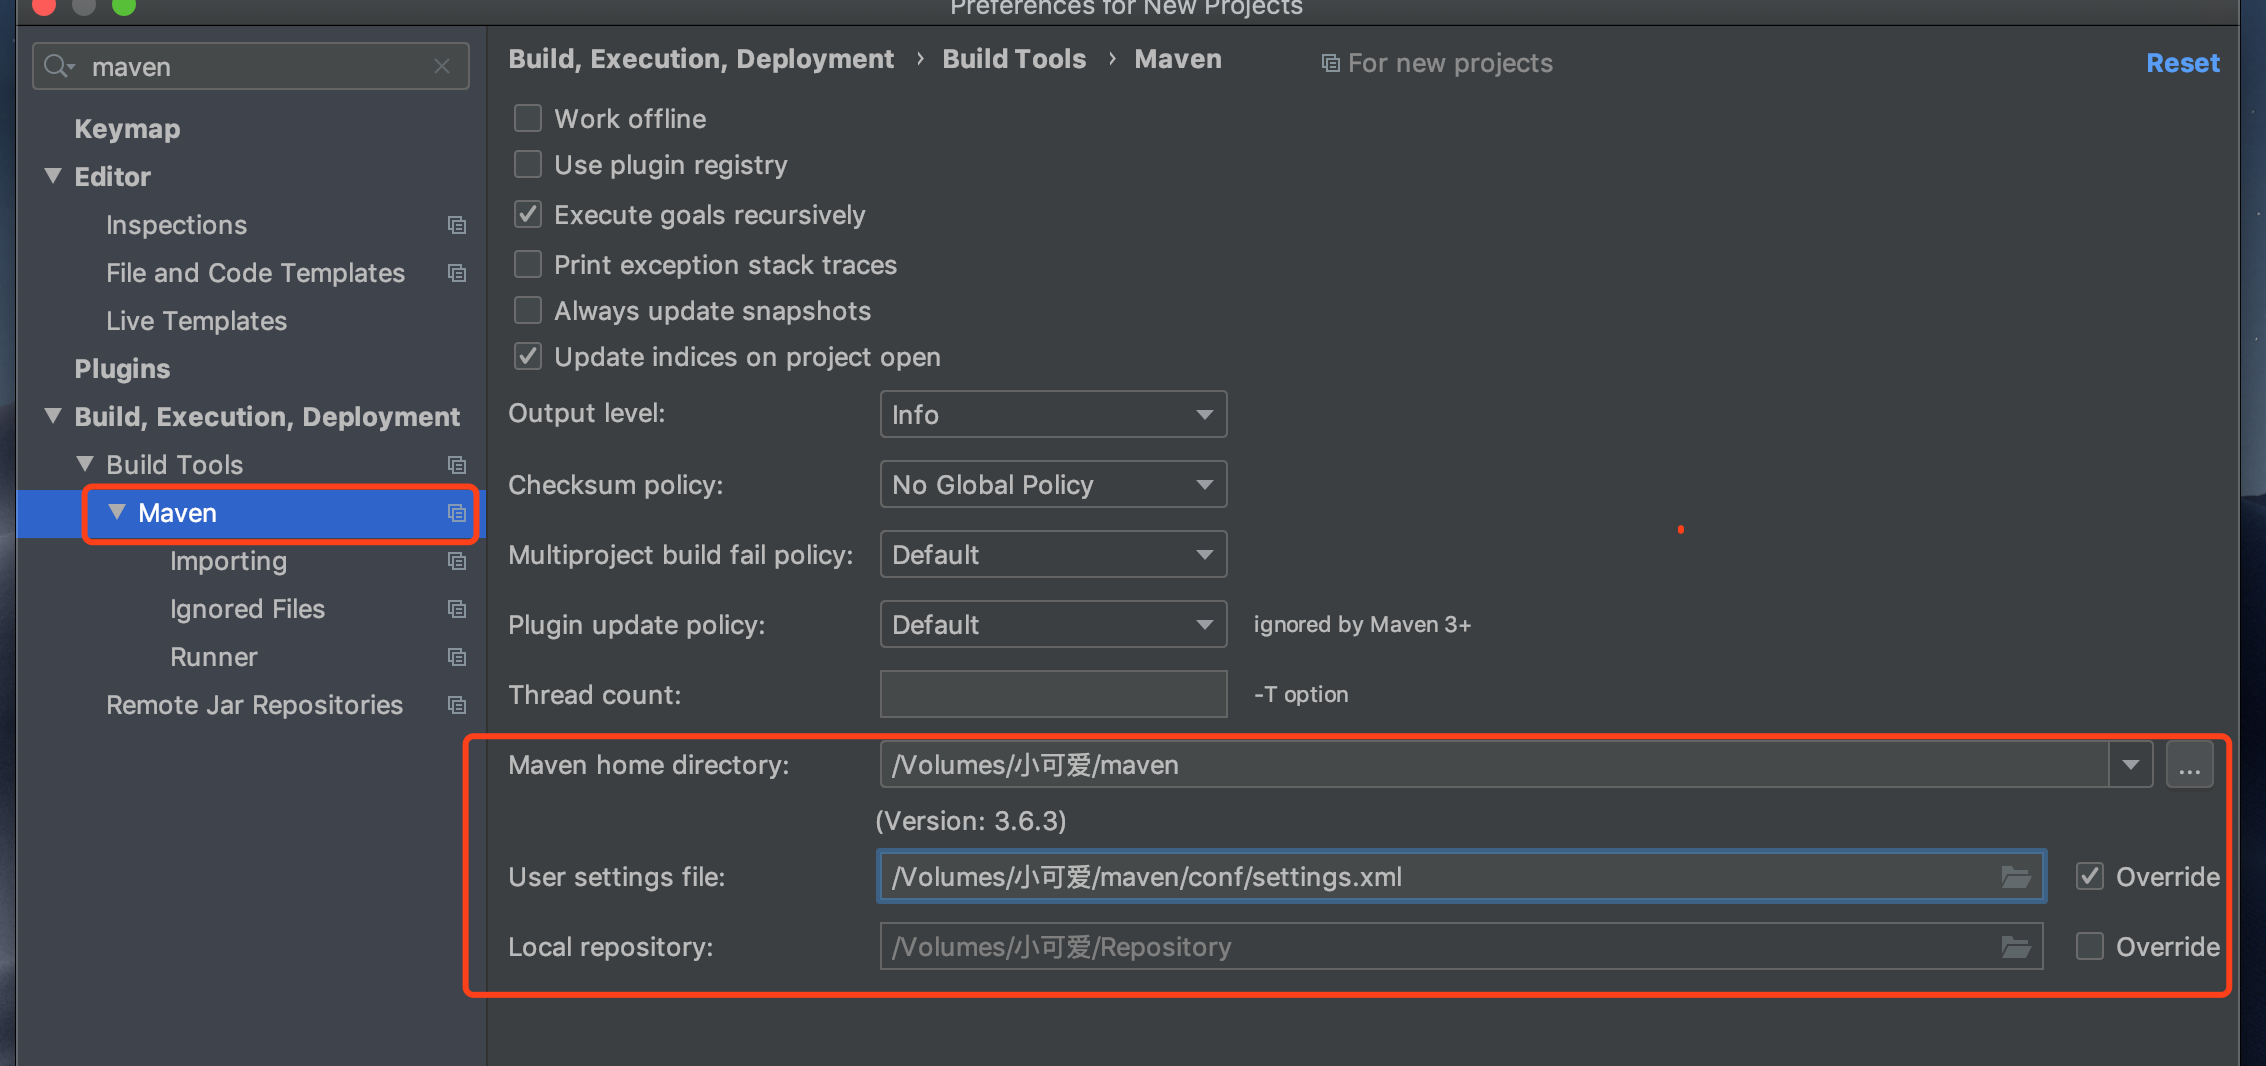2266x1066 pixels.
Task: Click the -T option hint text
Action: coord(1301,694)
